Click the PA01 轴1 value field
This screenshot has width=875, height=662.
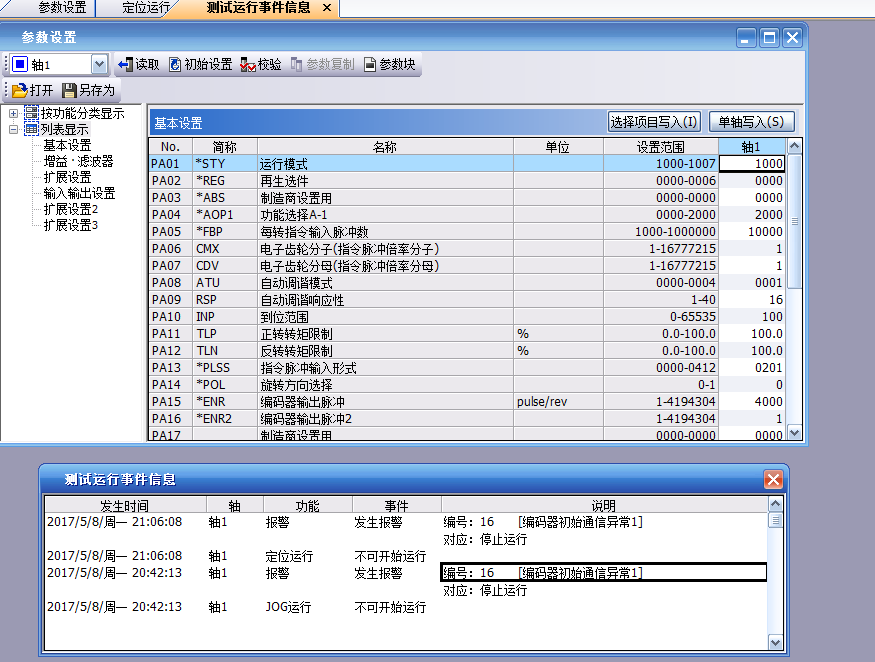[x=752, y=164]
